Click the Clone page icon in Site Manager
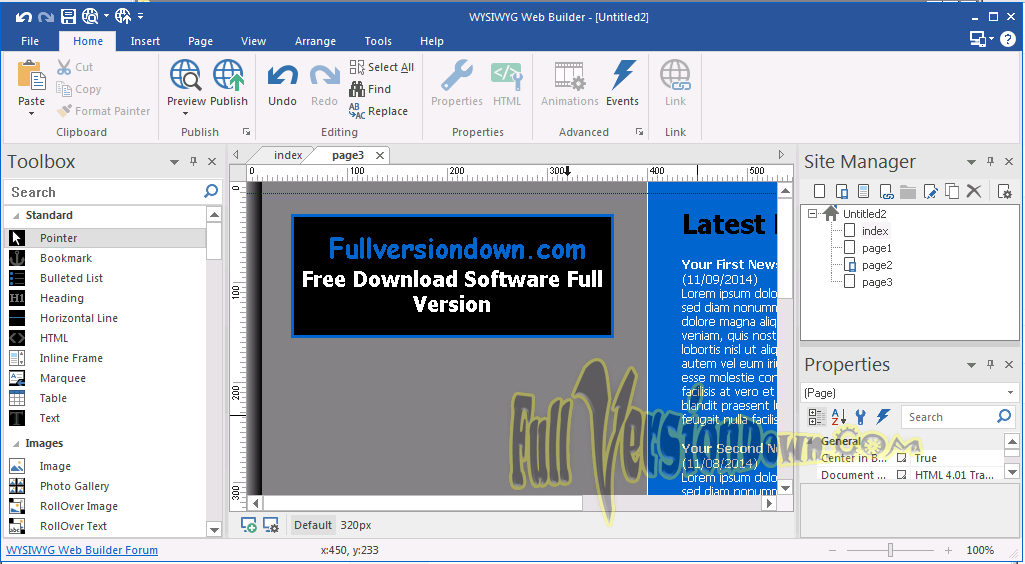 pos(952,191)
